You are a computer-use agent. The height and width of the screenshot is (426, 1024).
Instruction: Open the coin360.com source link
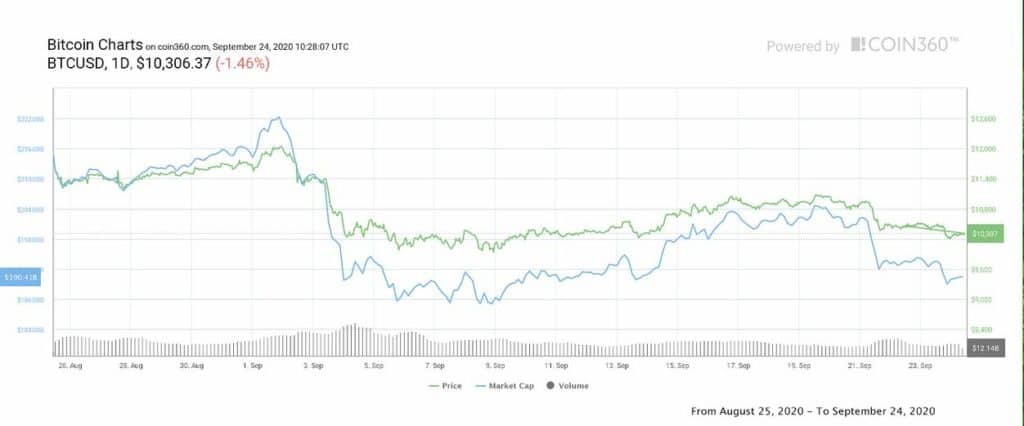click(180, 47)
